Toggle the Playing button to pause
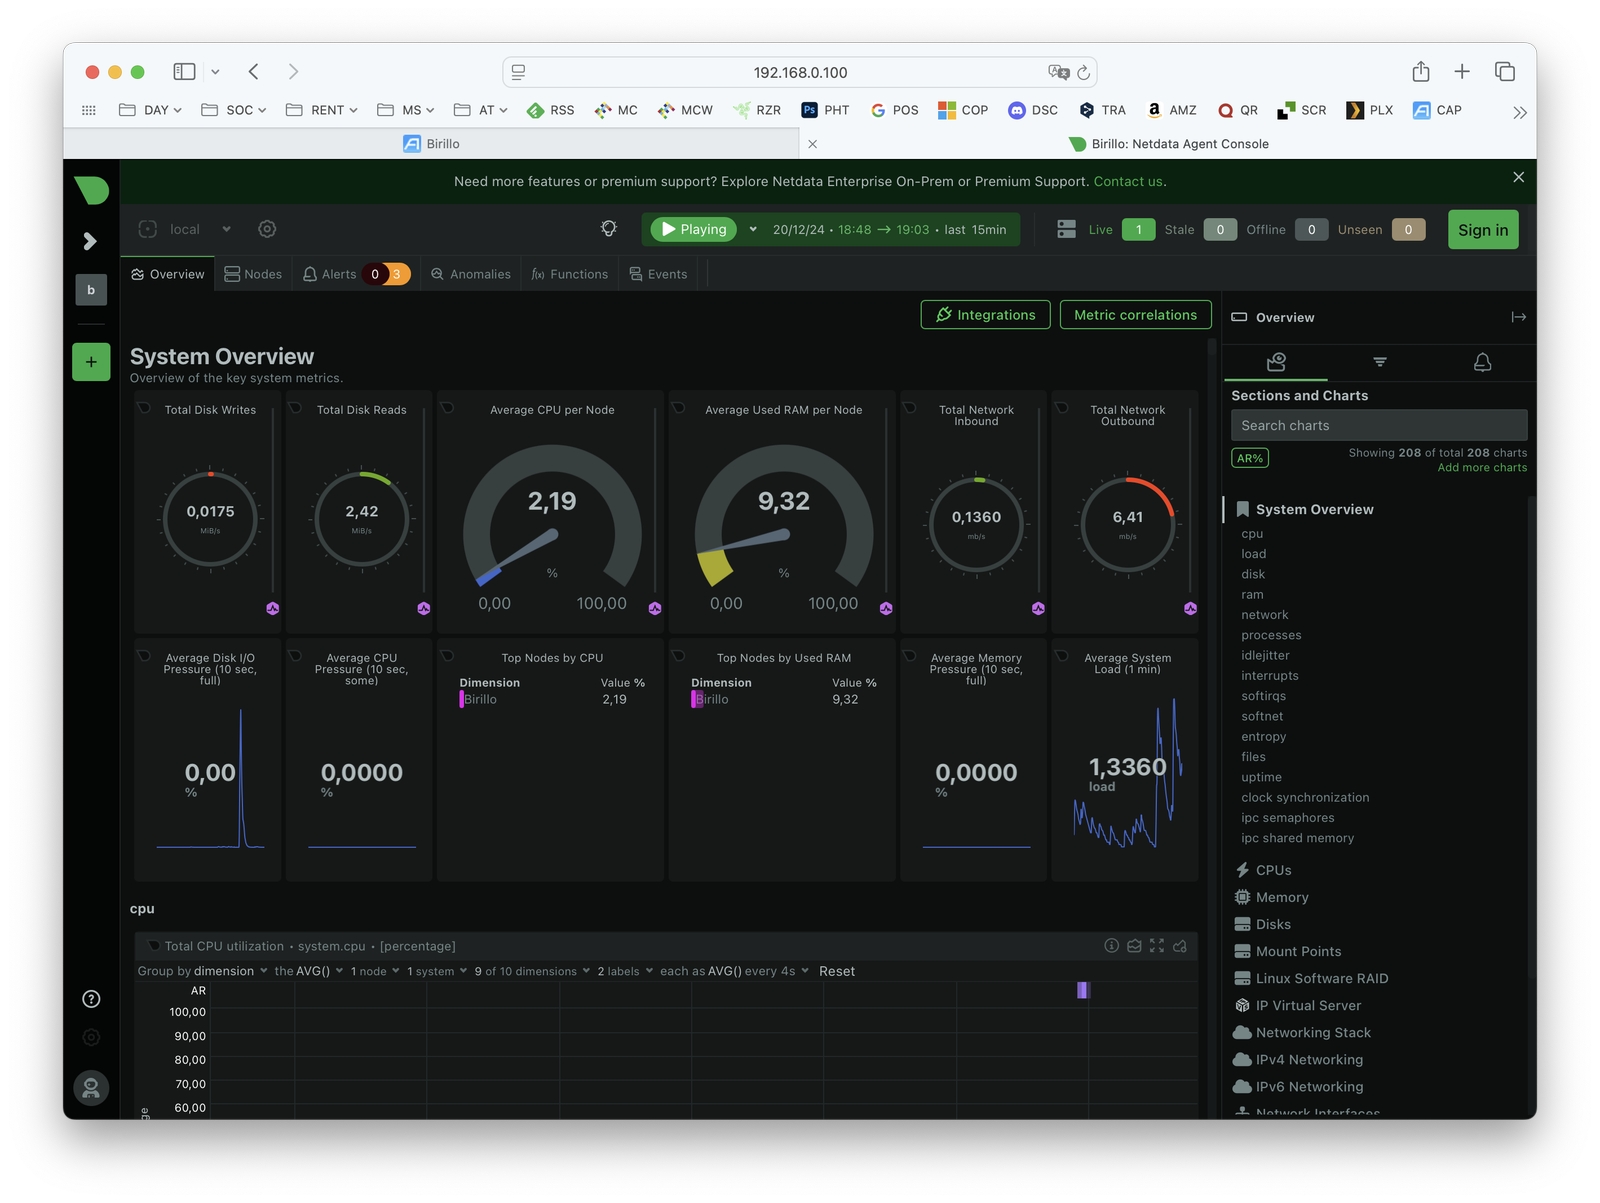This screenshot has width=1600, height=1203. [694, 229]
